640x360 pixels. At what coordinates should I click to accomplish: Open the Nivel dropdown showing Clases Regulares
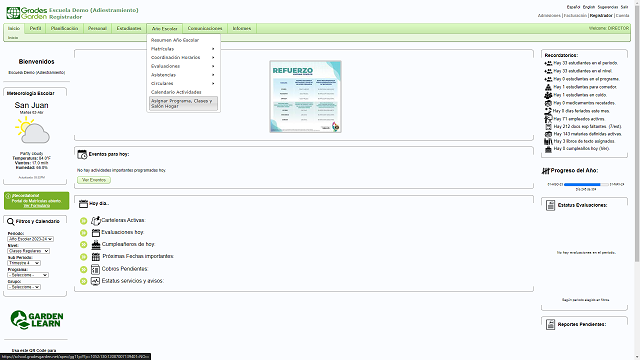coord(29,251)
